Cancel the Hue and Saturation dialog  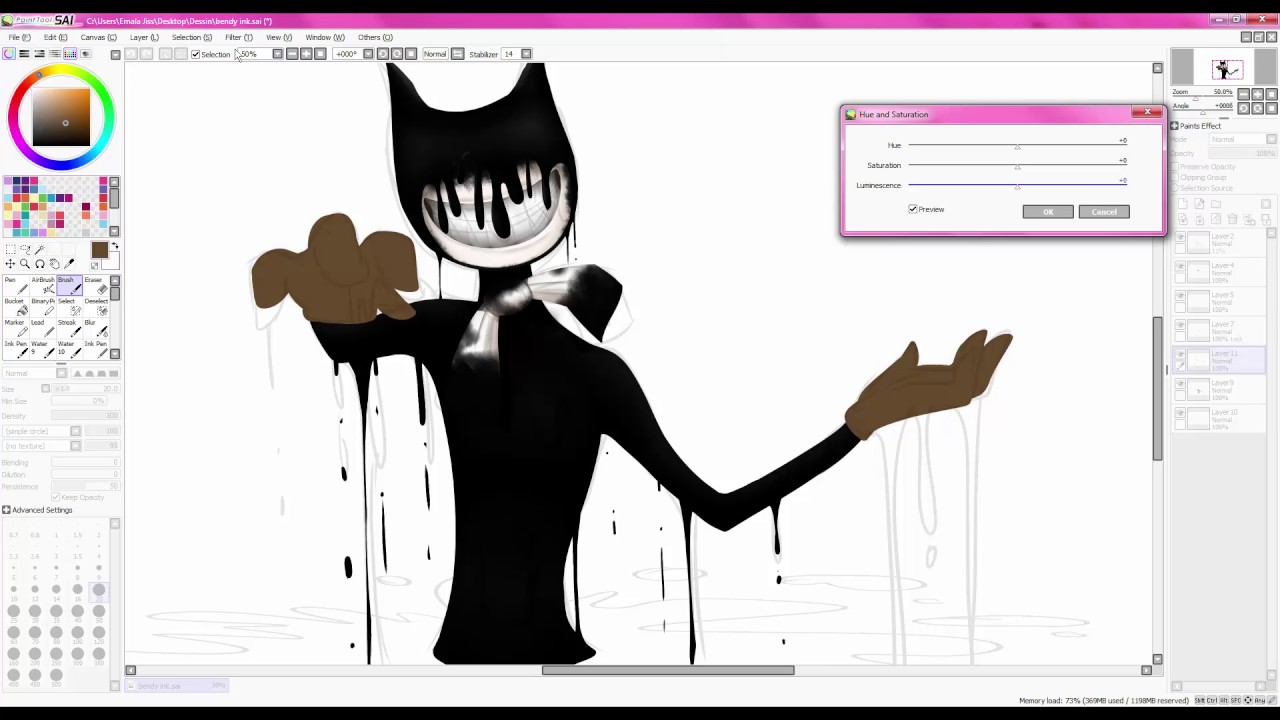[x=1104, y=212]
